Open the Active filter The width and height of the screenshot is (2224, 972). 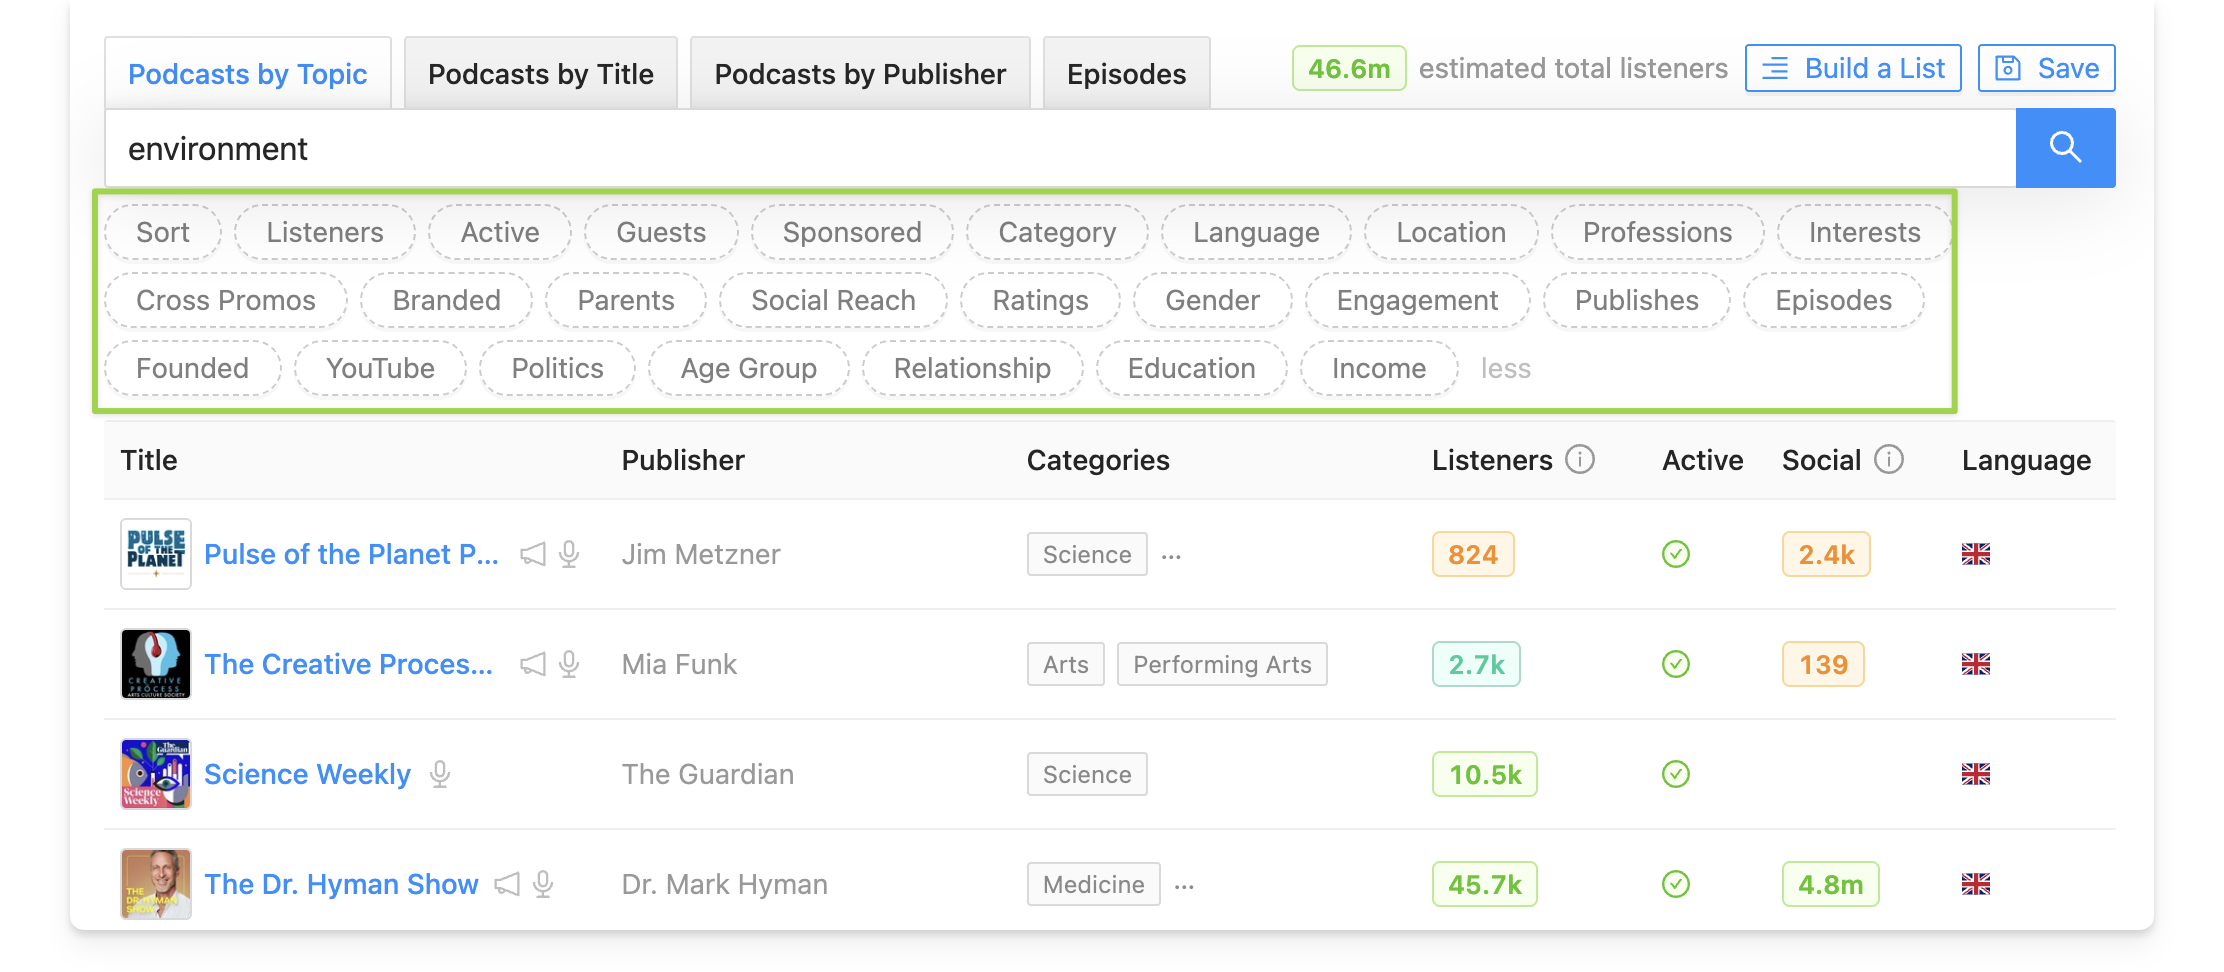pos(500,232)
